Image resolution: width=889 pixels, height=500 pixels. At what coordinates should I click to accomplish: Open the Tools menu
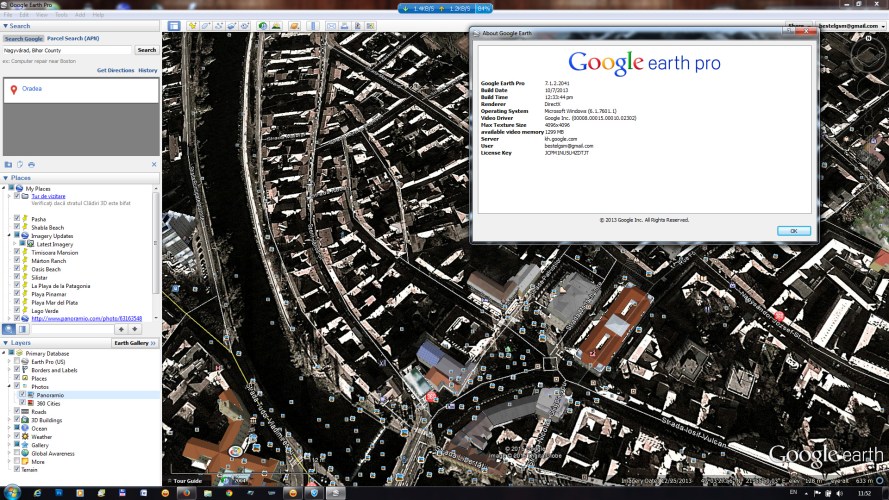tap(61, 15)
